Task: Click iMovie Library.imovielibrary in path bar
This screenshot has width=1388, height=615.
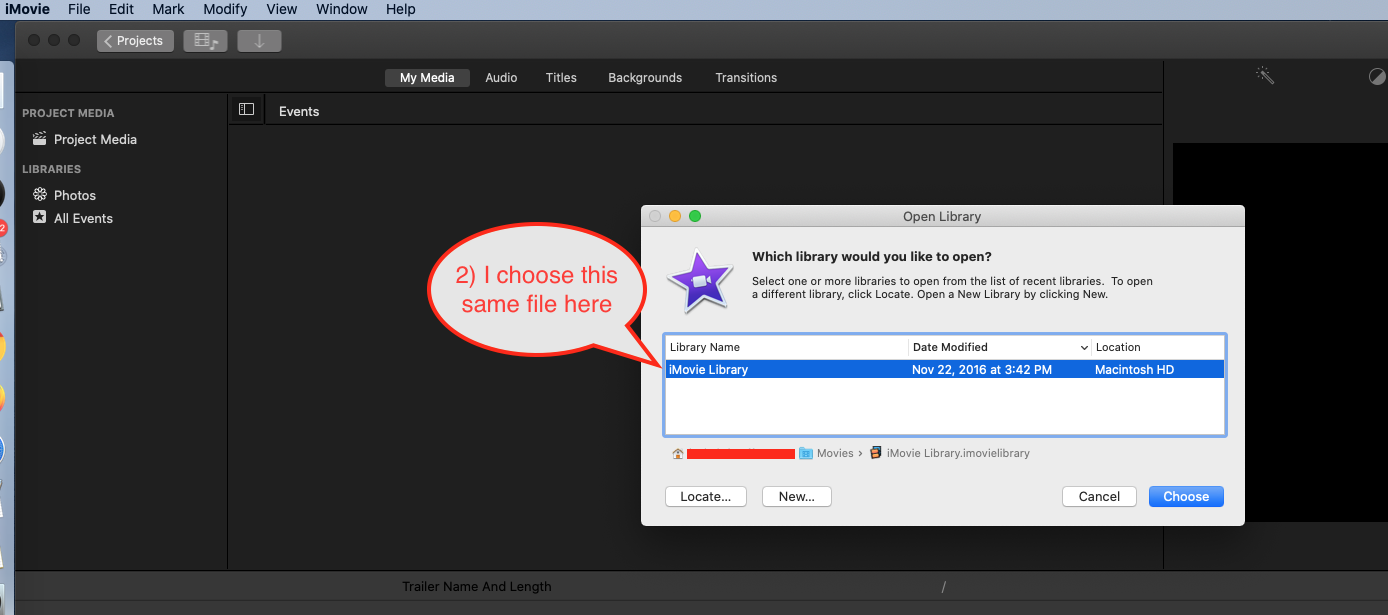Action: click(950, 453)
